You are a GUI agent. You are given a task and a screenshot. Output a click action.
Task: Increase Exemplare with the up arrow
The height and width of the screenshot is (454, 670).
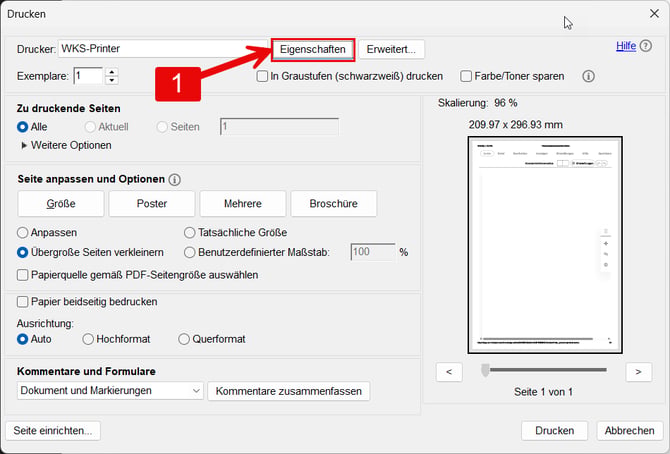pos(112,72)
